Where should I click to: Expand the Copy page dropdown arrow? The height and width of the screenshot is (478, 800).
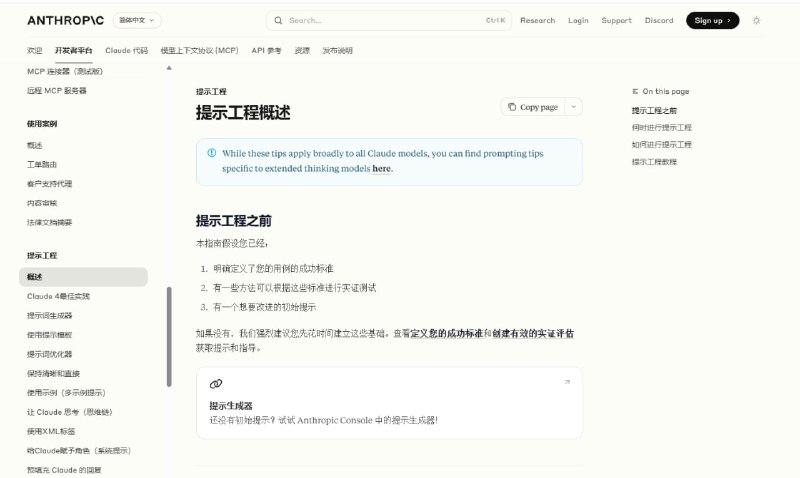click(x=573, y=107)
